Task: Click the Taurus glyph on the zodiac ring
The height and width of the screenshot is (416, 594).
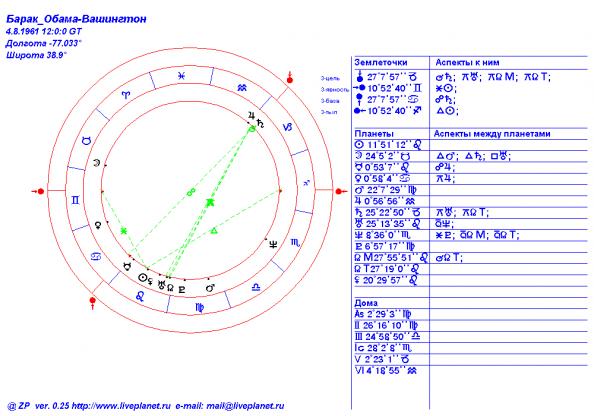Action: tap(87, 141)
